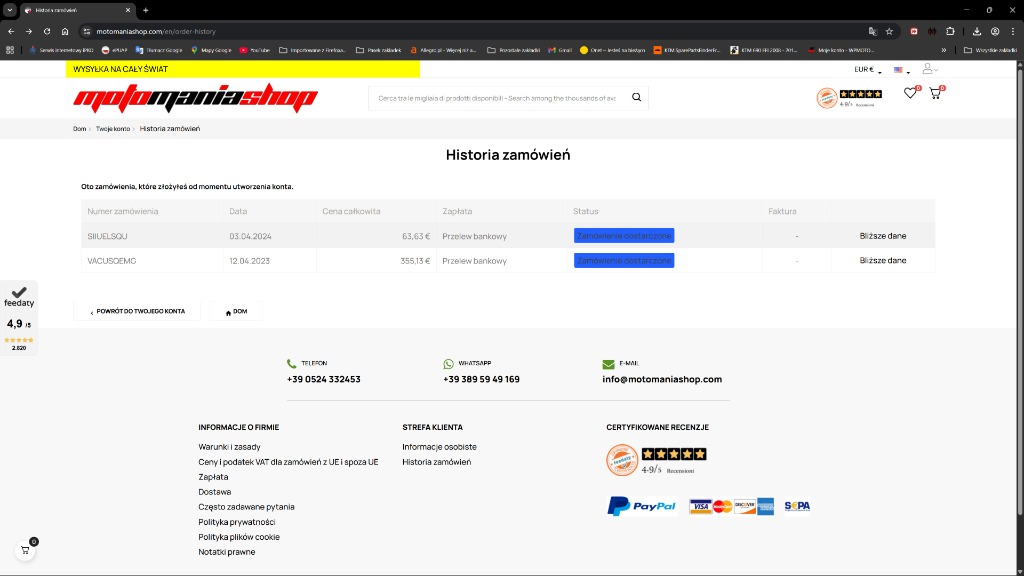The image size is (1024, 576).
Task: Open 'Polityka plików cookie' footer link
Action: point(239,537)
